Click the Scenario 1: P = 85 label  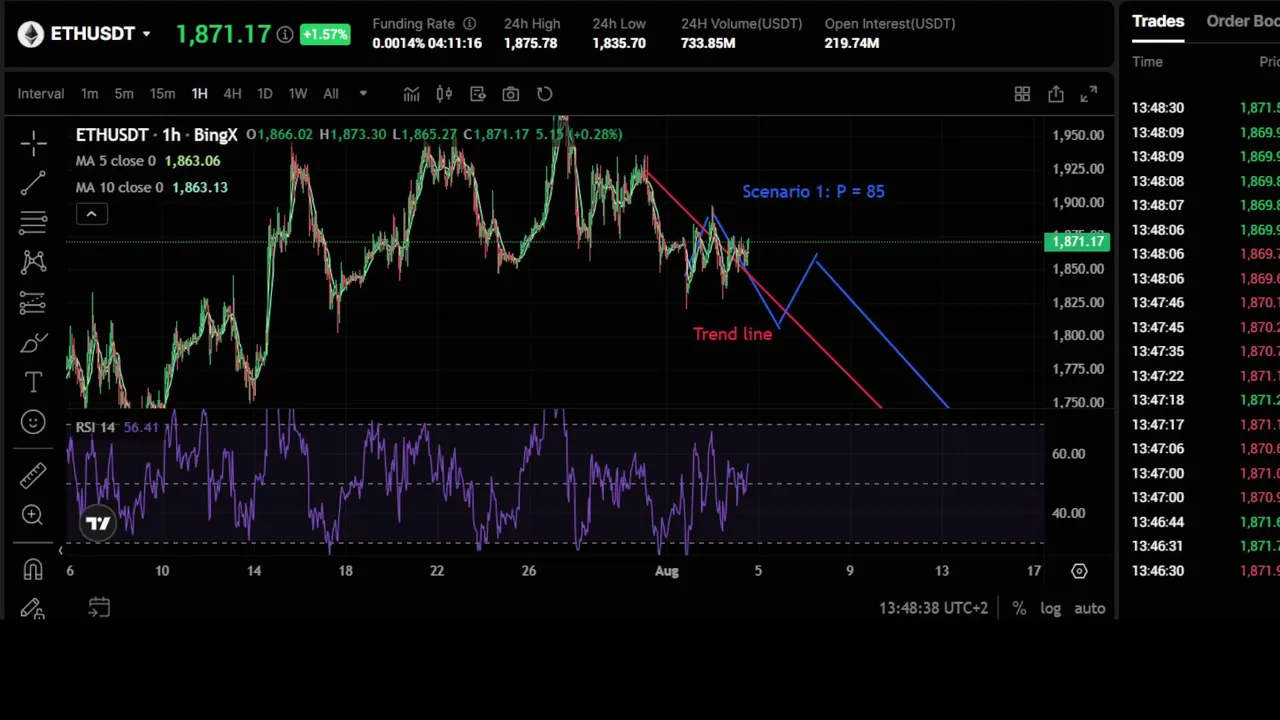pyautogui.click(x=813, y=191)
